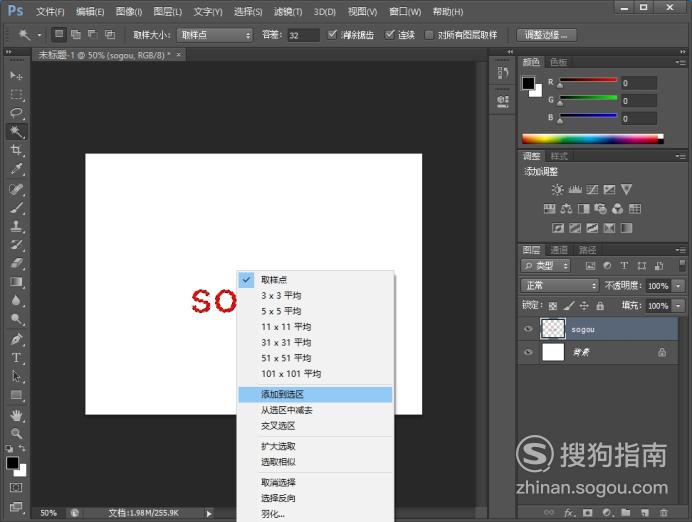Viewport: 692px width, 522px height.
Task: Select the Clone Stamp tool
Action: point(16,226)
